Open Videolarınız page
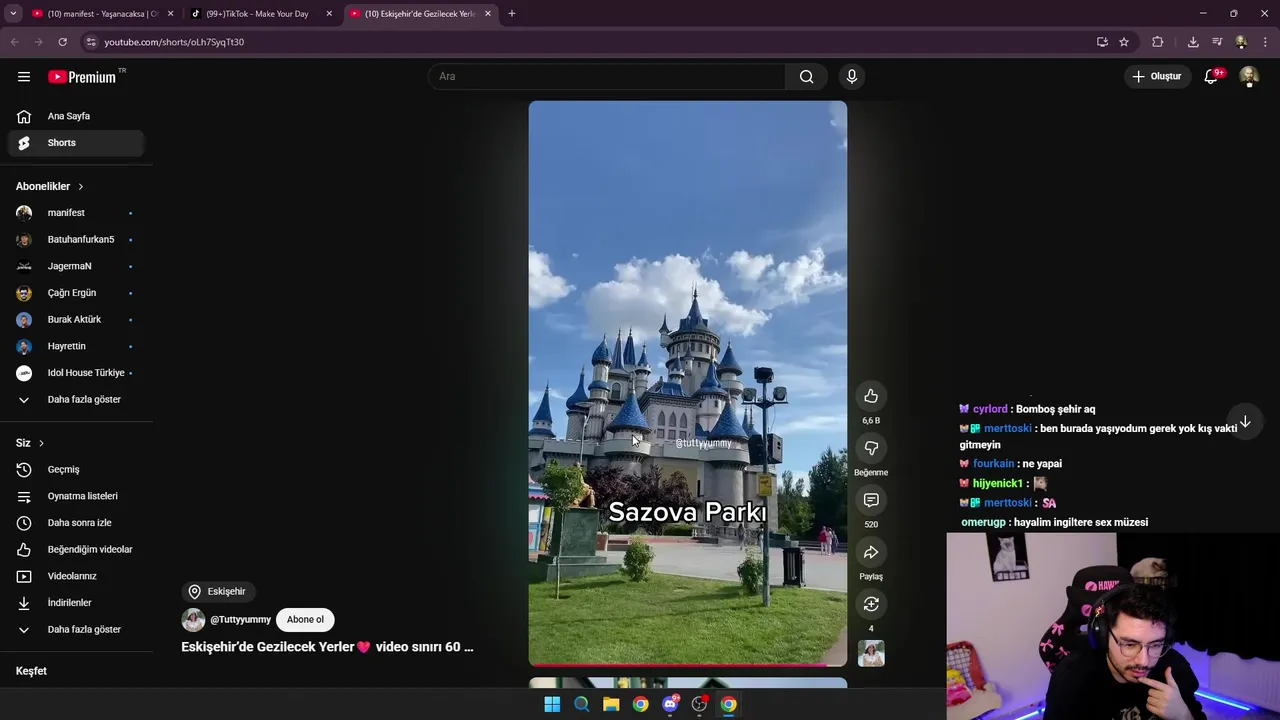The height and width of the screenshot is (720, 1280). point(76,576)
